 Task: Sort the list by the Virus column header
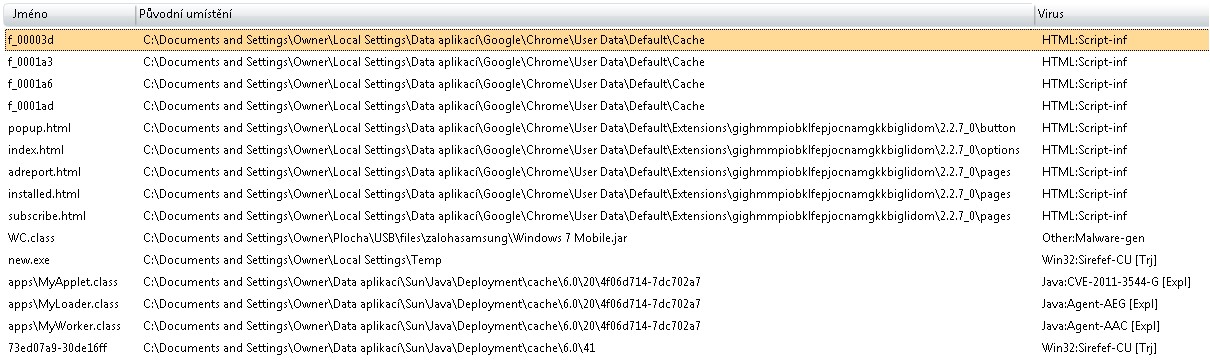click(x=1122, y=15)
